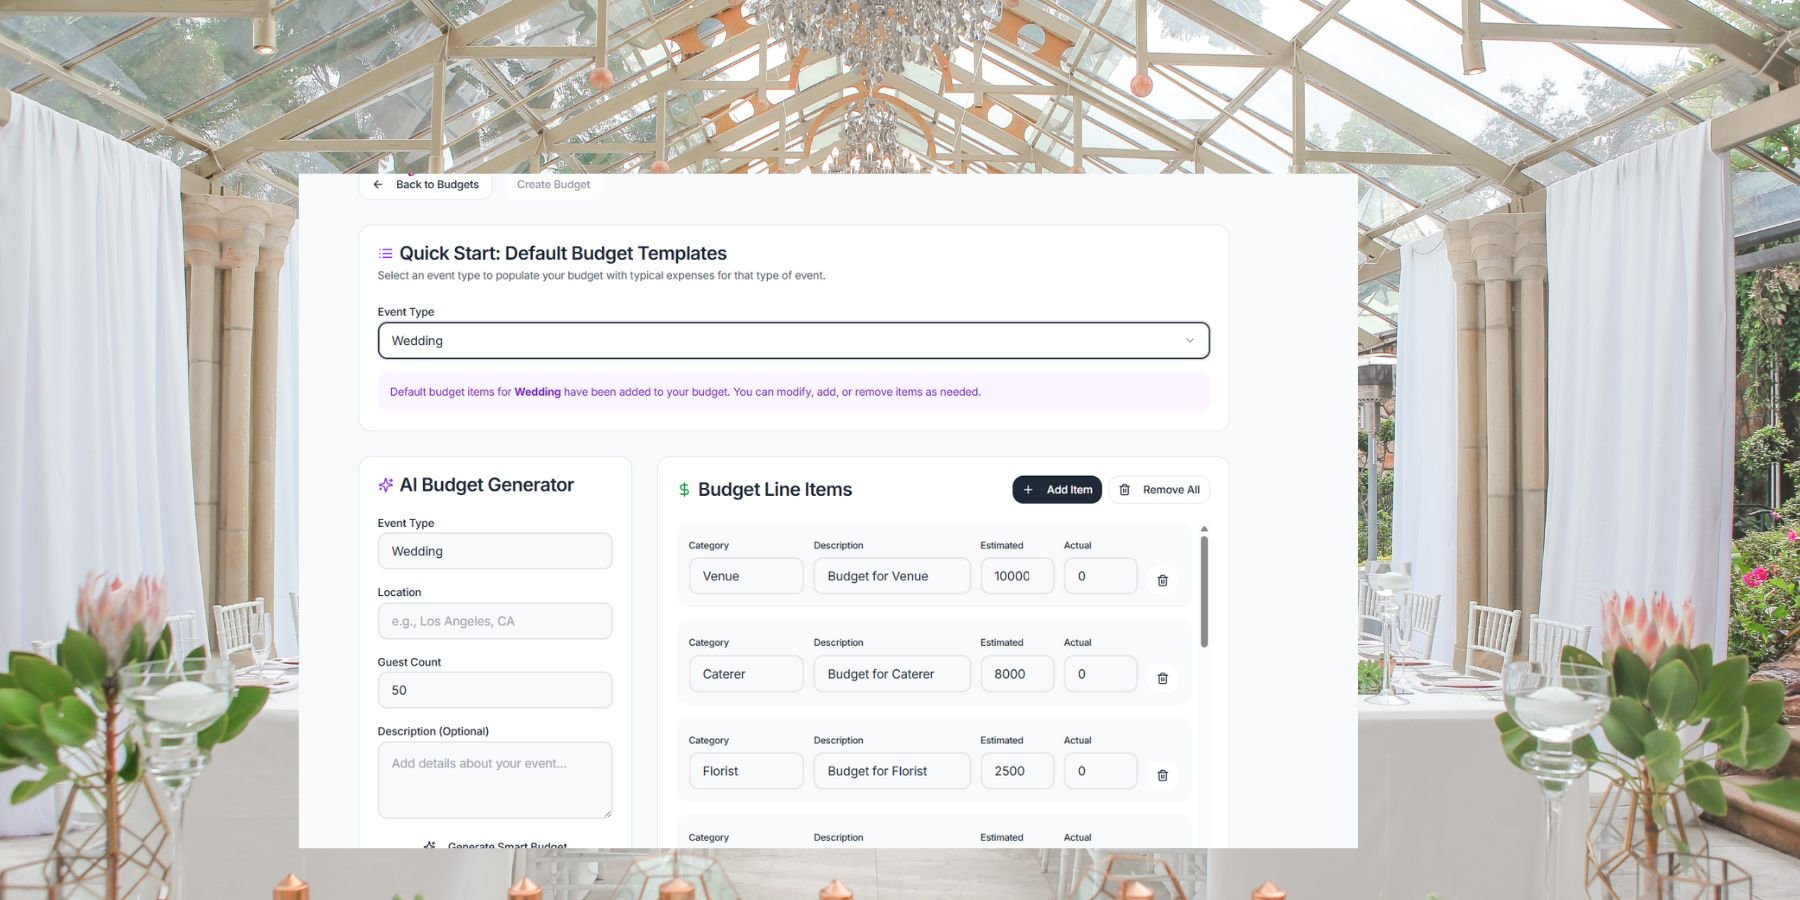Click the plus icon in Add Item
1800x900 pixels.
pos(1028,490)
